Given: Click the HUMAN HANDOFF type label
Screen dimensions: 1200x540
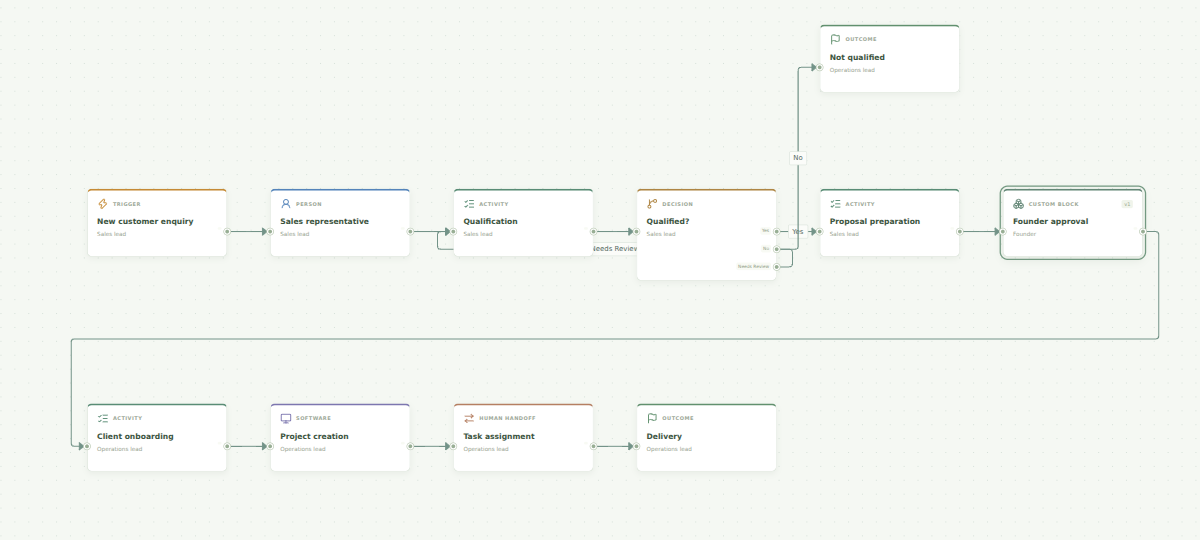Looking at the screenshot, I should [507, 419].
